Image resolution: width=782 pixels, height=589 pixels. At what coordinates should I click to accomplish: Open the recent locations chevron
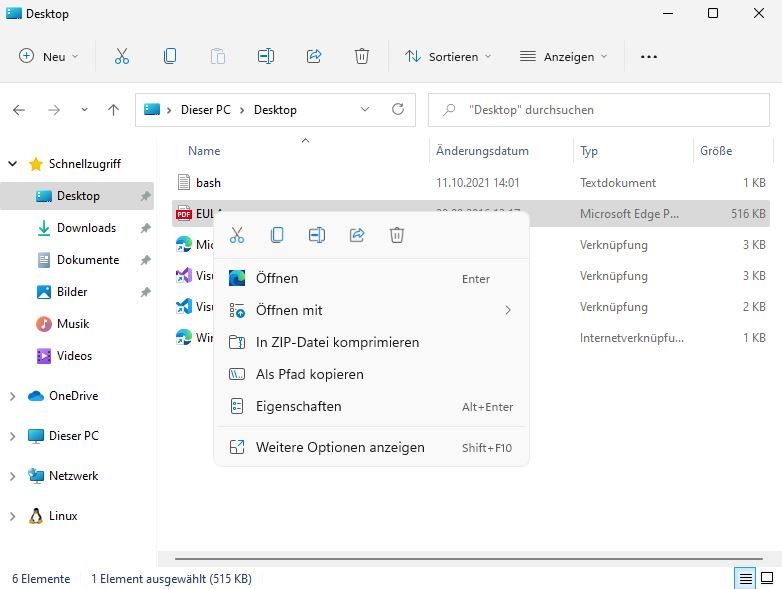pos(84,110)
